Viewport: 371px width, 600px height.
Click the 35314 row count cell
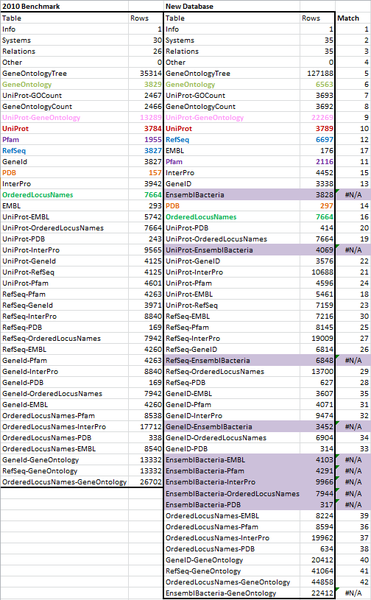pyautogui.click(x=146, y=73)
